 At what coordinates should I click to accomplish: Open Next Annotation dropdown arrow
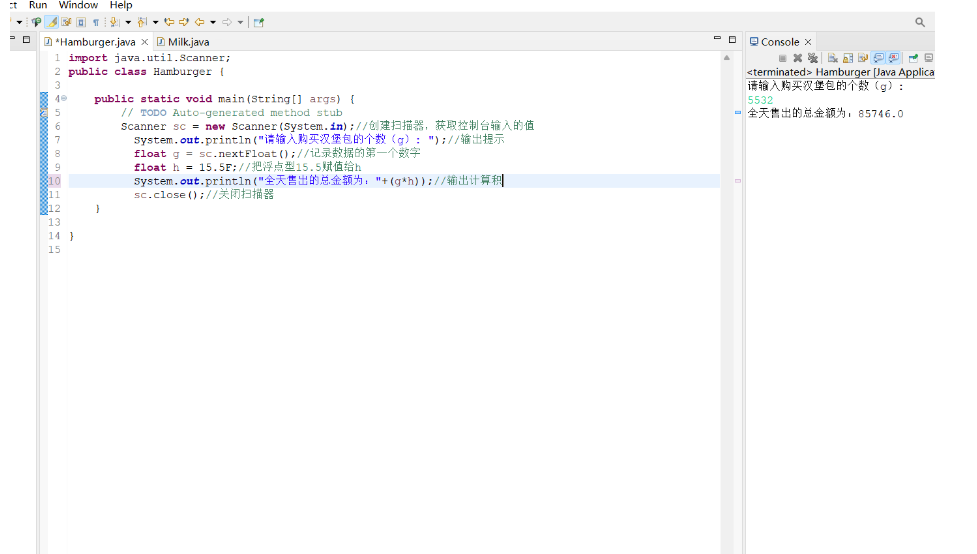click(x=128, y=22)
